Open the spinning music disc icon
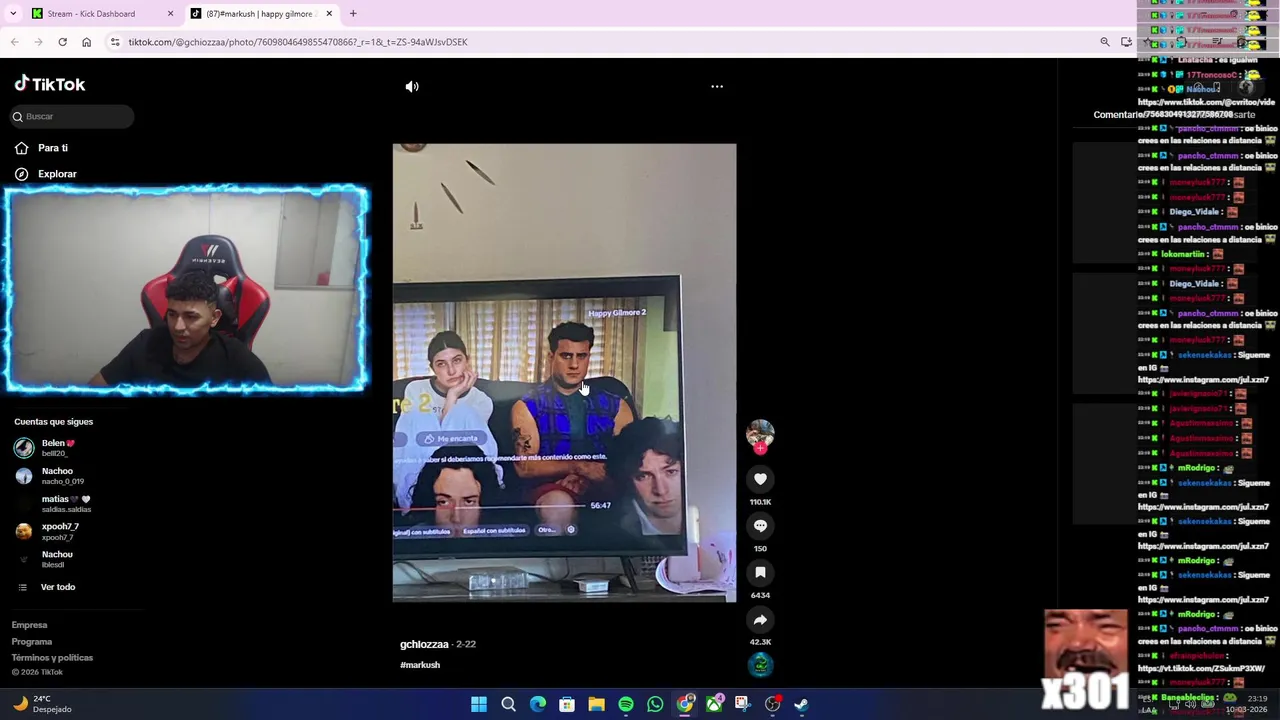The image size is (1280, 720). coord(760,664)
